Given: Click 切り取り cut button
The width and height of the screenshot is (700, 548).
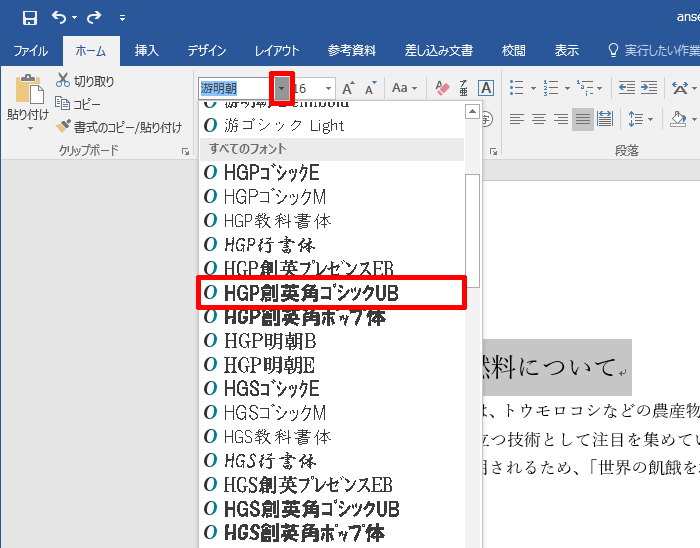Looking at the screenshot, I should click(x=85, y=81).
